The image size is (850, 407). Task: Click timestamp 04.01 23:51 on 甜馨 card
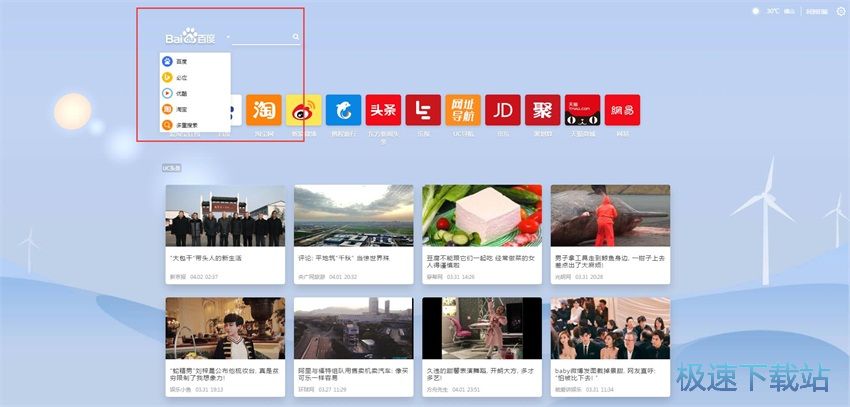[466, 389]
